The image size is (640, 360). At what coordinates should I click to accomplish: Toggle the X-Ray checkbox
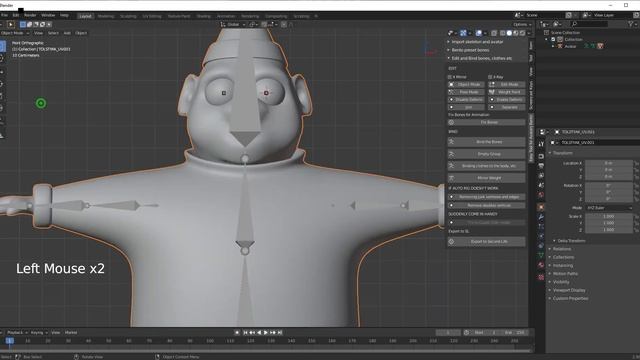490,77
